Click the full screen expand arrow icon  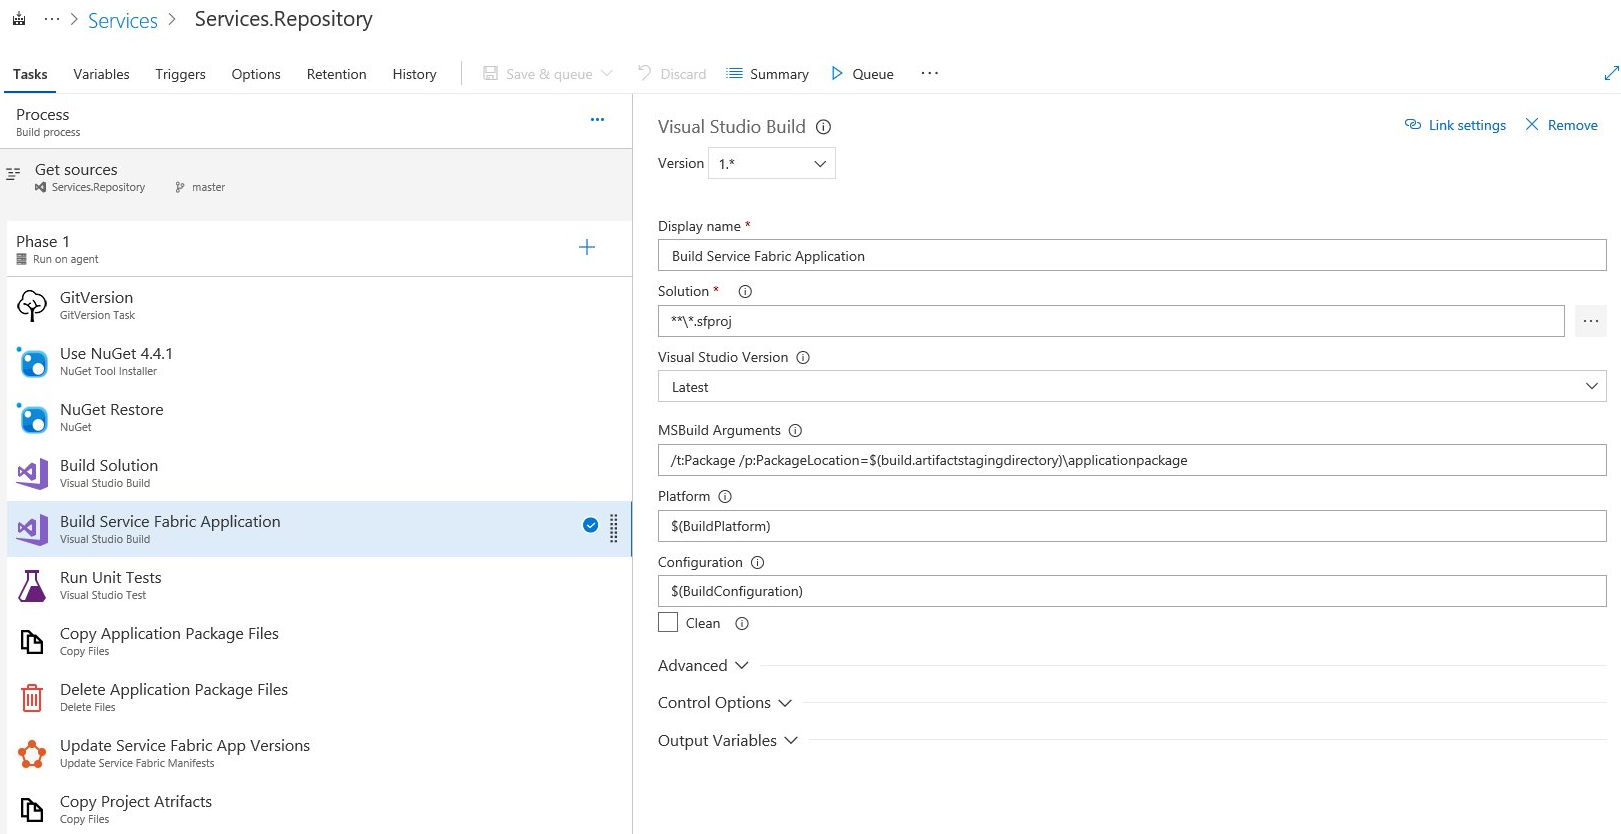pyautogui.click(x=1610, y=73)
